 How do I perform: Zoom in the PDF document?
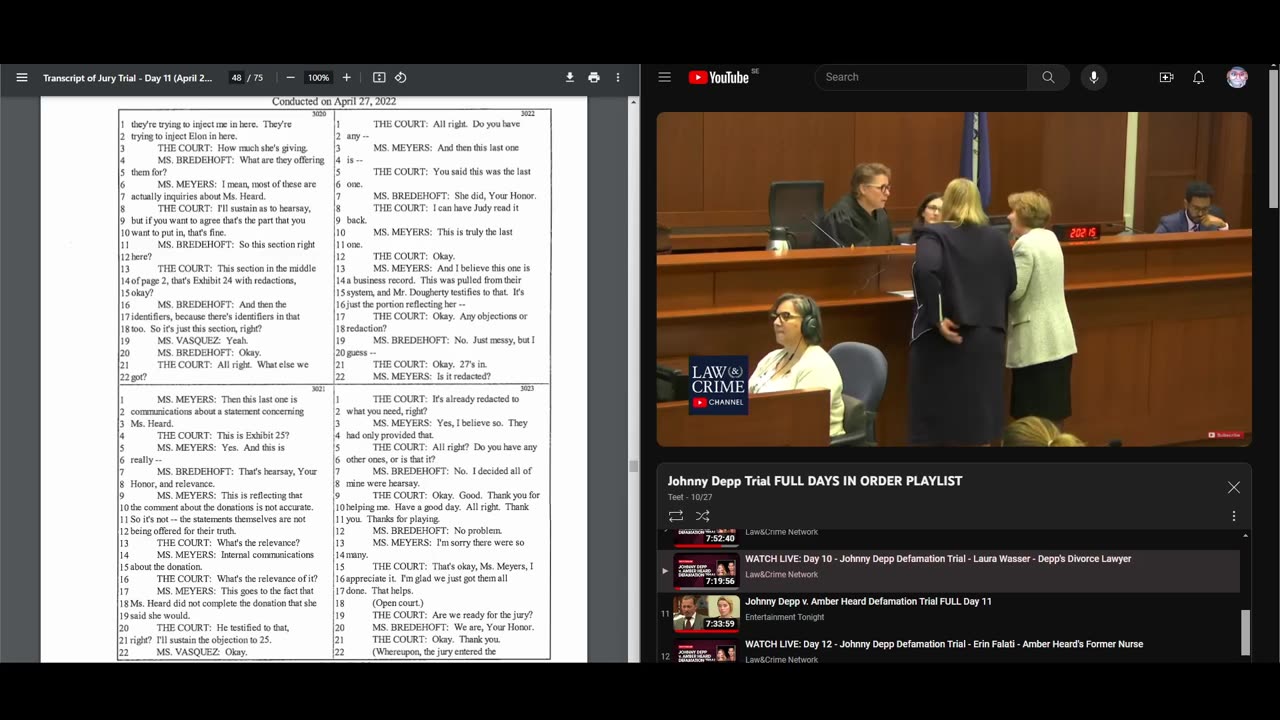pyautogui.click(x=347, y=78)
